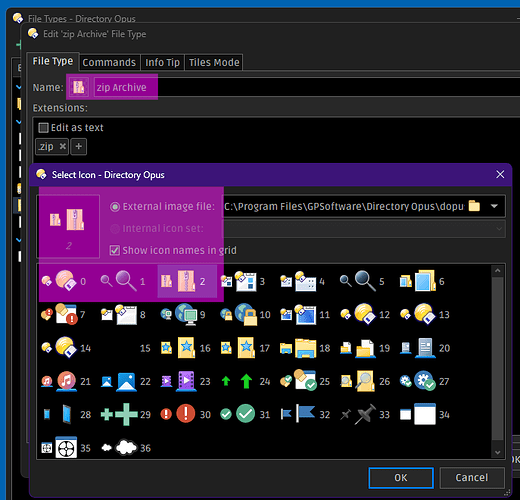The image size is (520, 500).
Task: Select the music note icon 21
Action: pos(66,381)
